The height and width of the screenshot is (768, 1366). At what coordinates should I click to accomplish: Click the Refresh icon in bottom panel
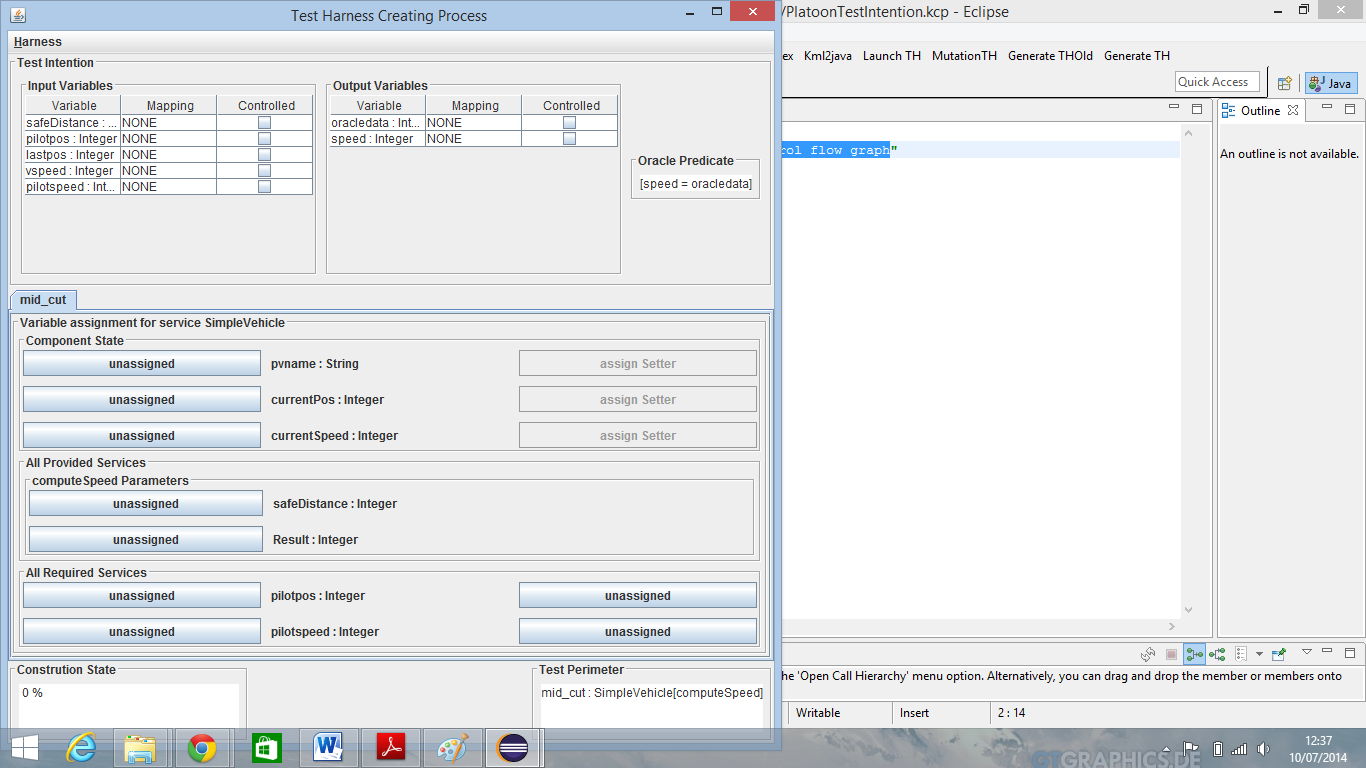pos(1149,654)
